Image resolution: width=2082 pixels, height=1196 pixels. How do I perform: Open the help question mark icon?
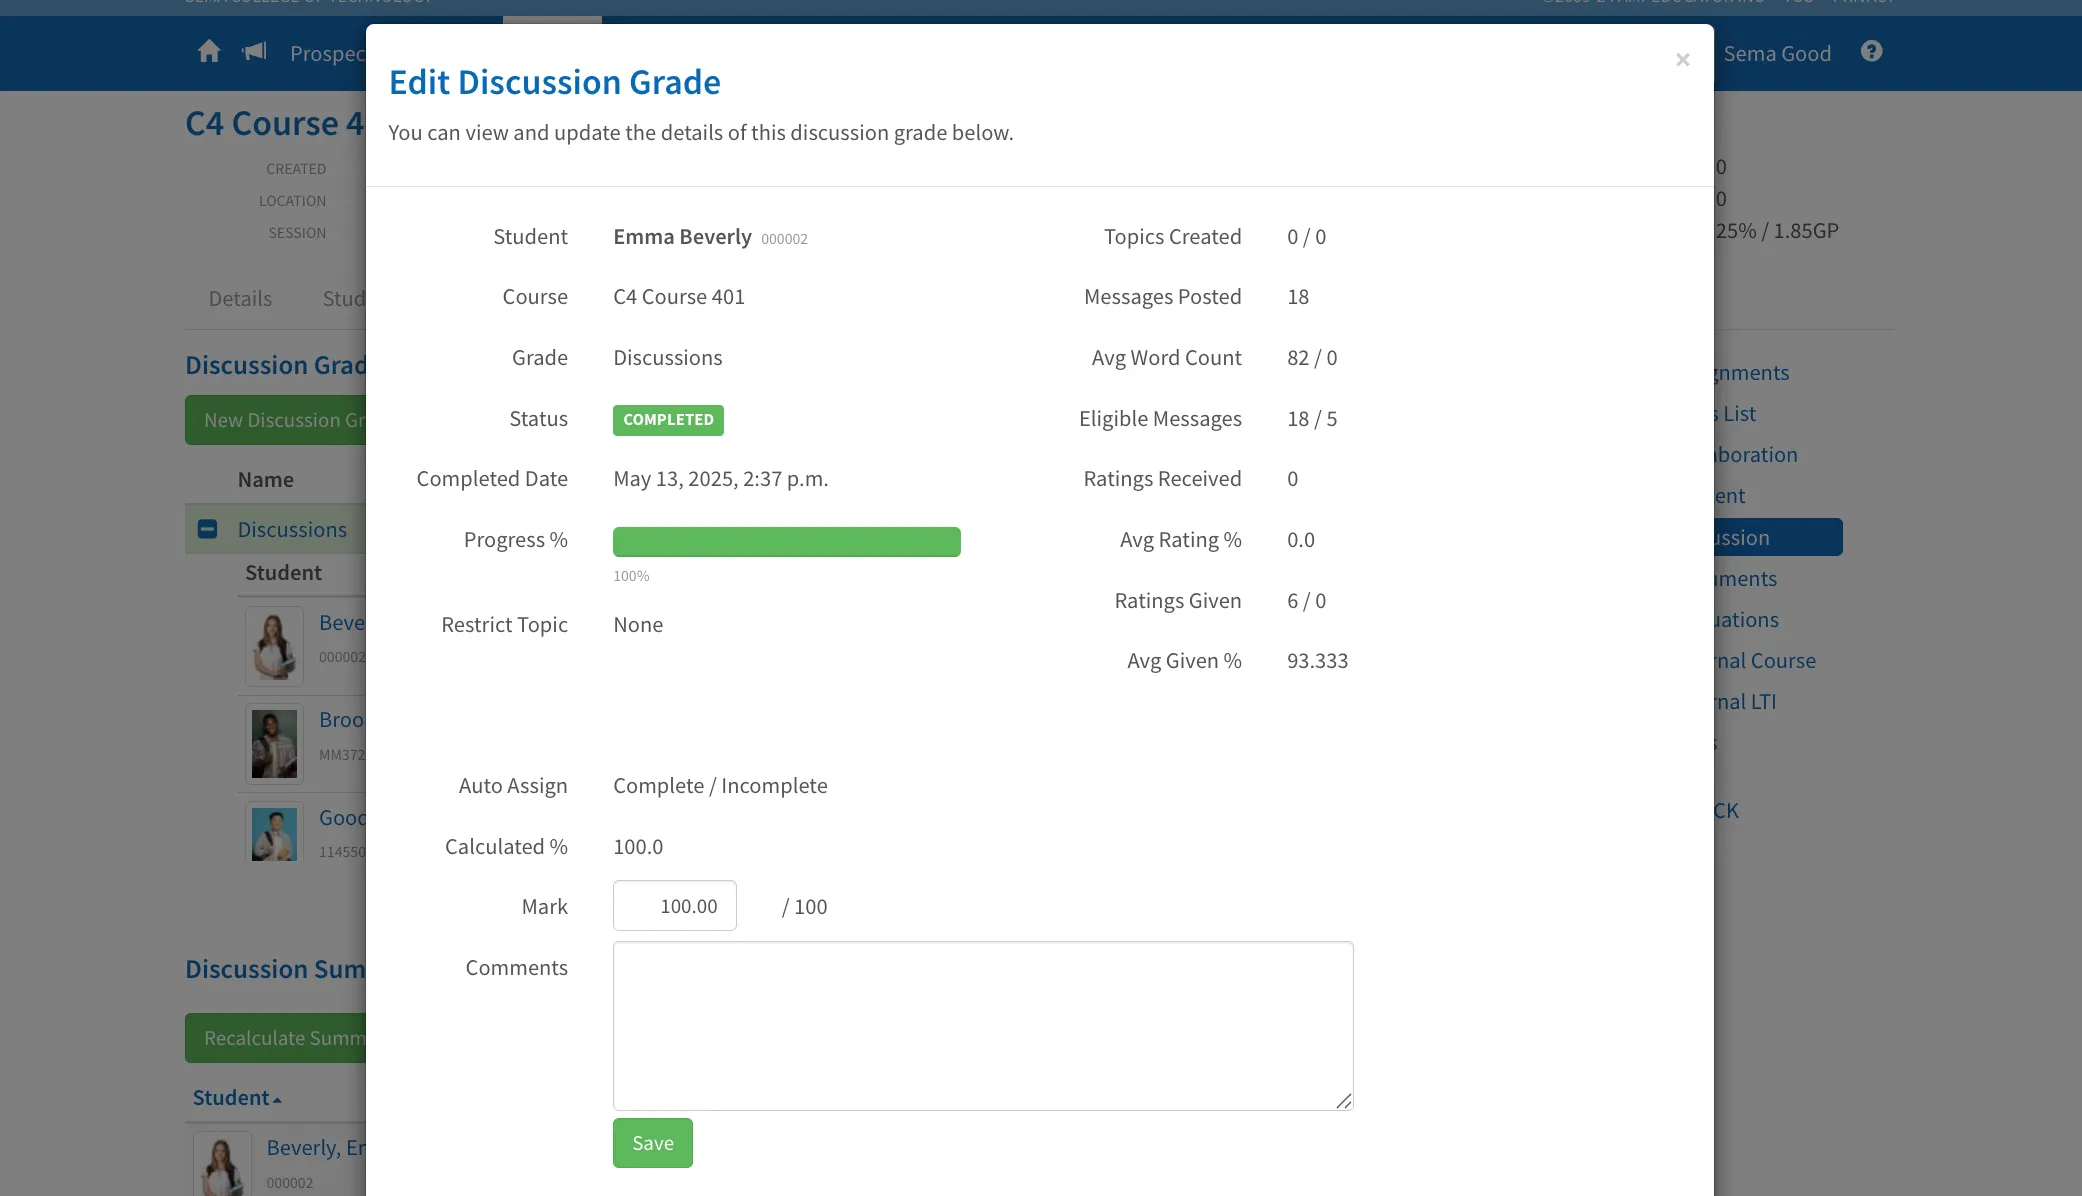1871,52
